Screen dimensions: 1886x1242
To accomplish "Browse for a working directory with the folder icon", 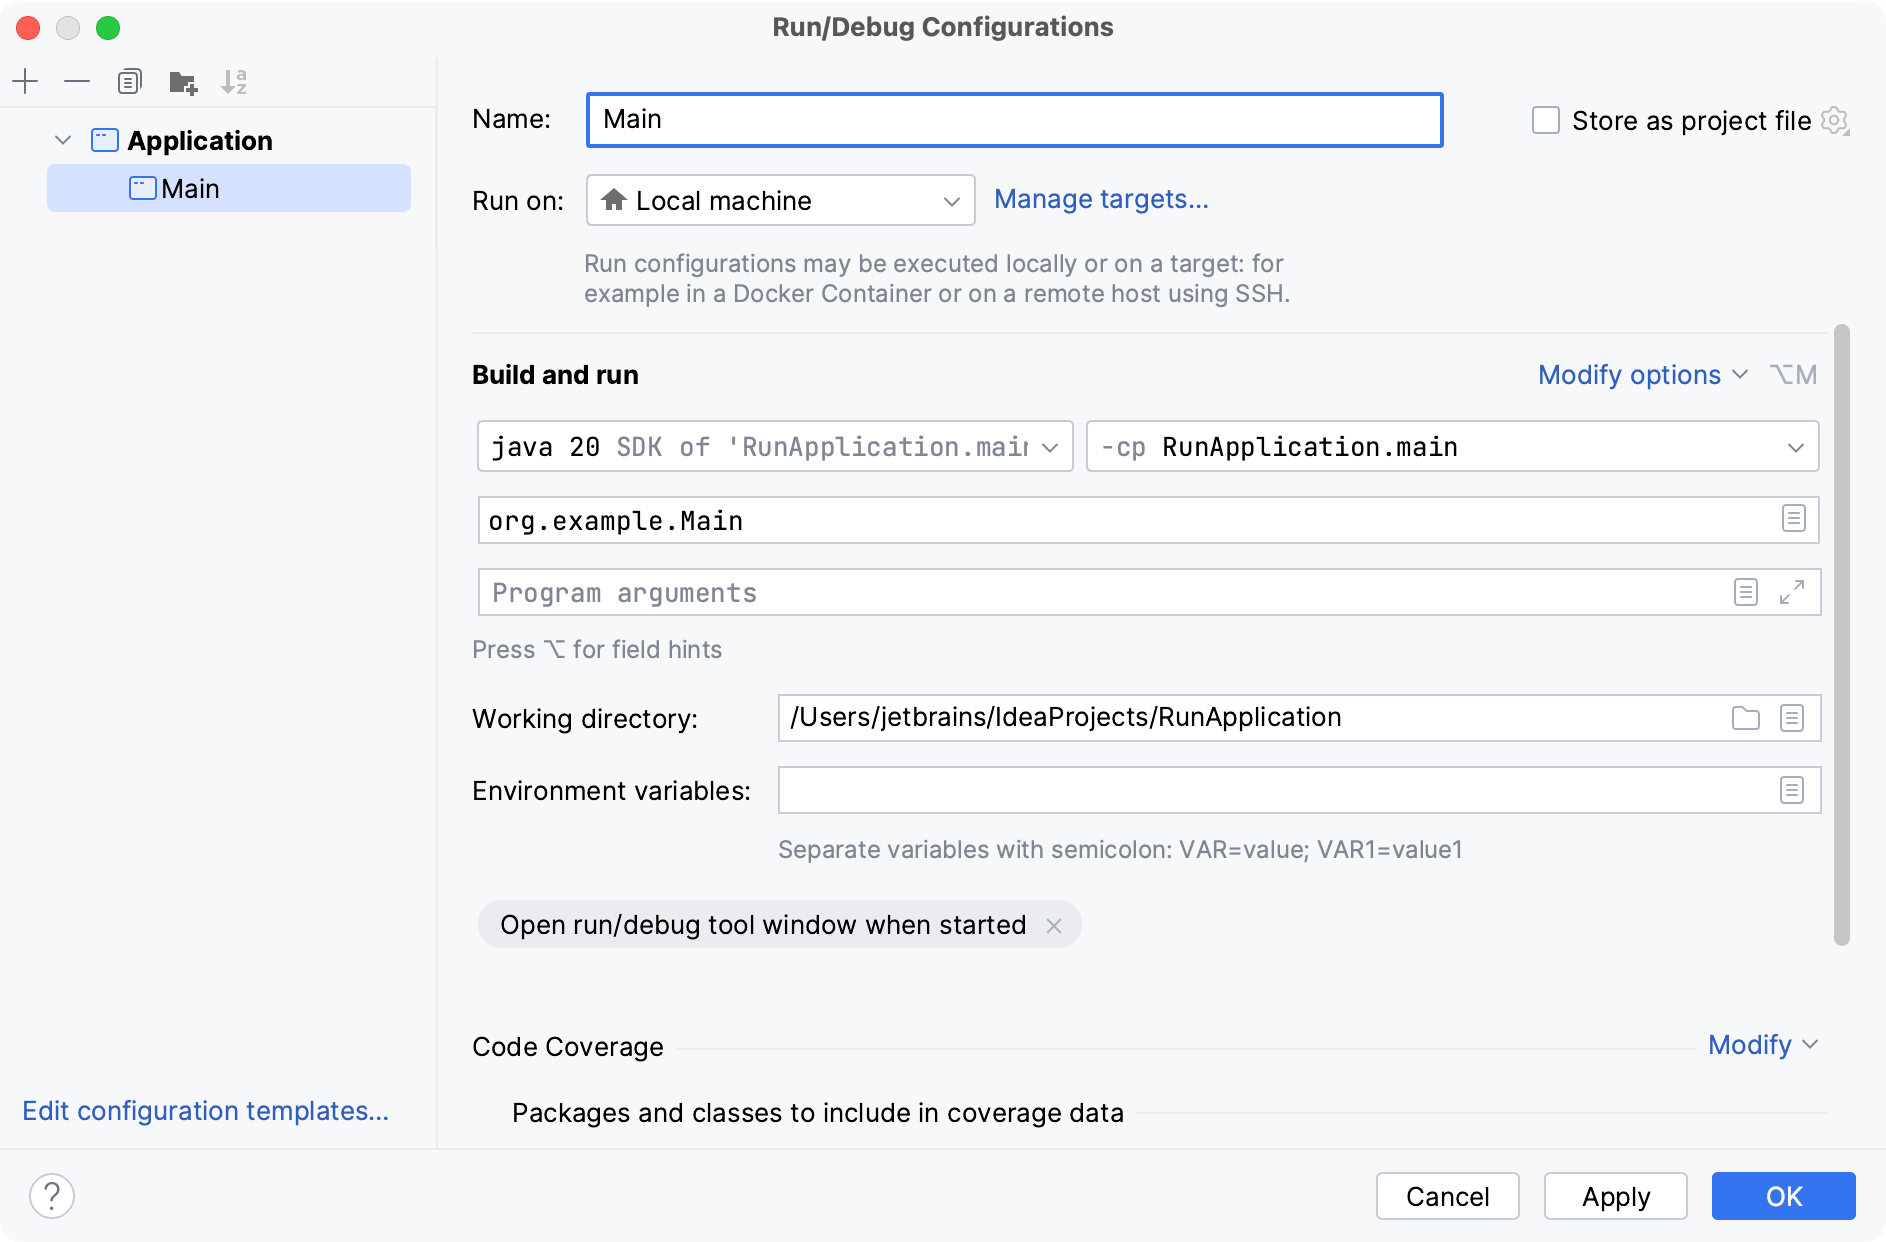I will pyautogui.click(x=1745, y=717).
